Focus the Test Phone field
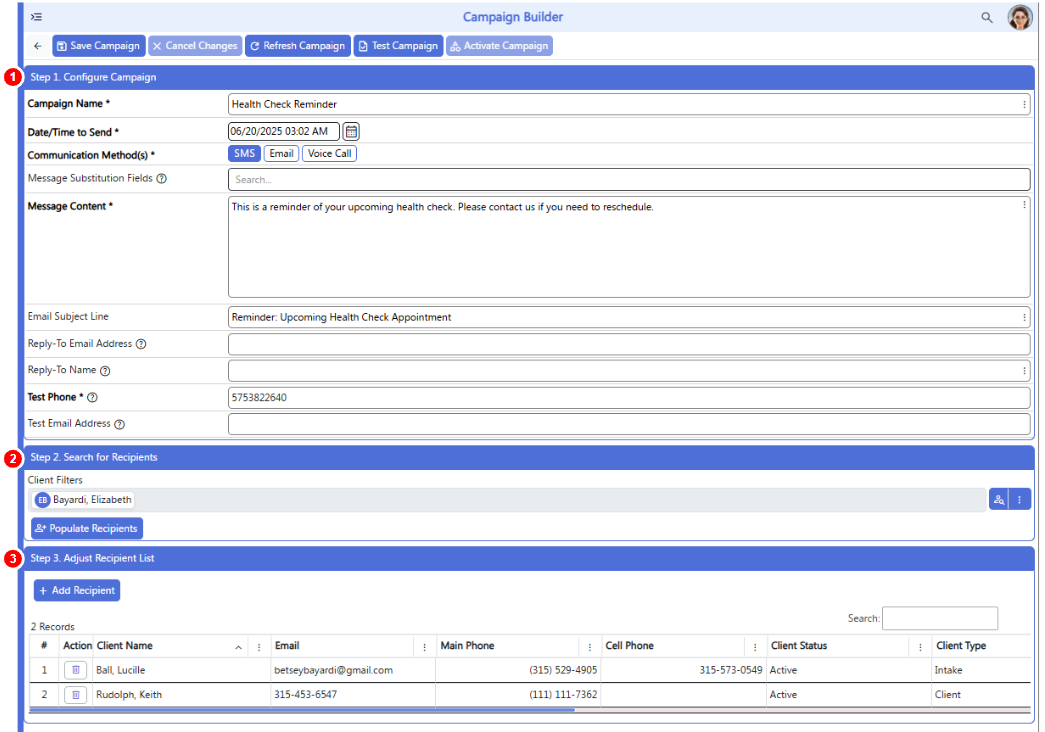The width and height of the screenshot is (1045, 732). [629, 397]
